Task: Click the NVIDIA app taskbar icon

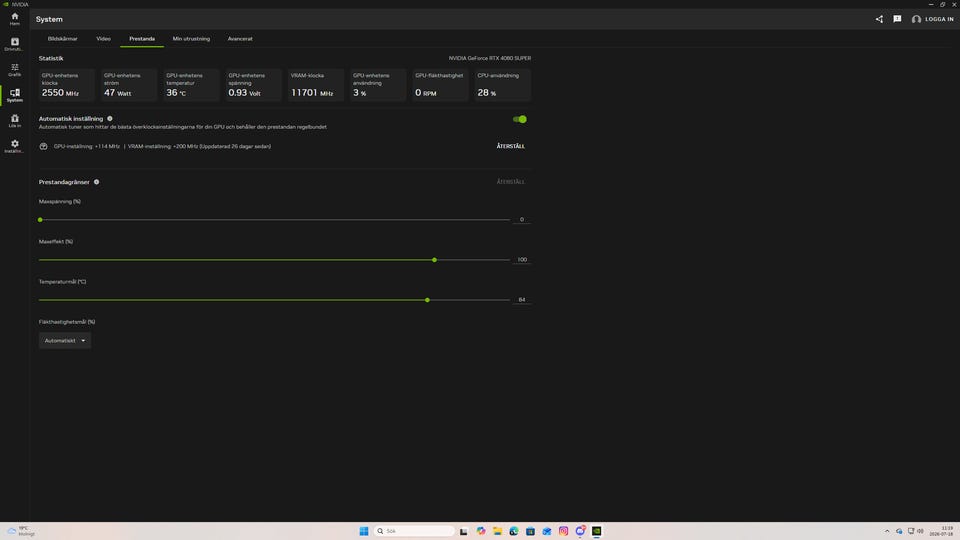Action: click(596, 531)
